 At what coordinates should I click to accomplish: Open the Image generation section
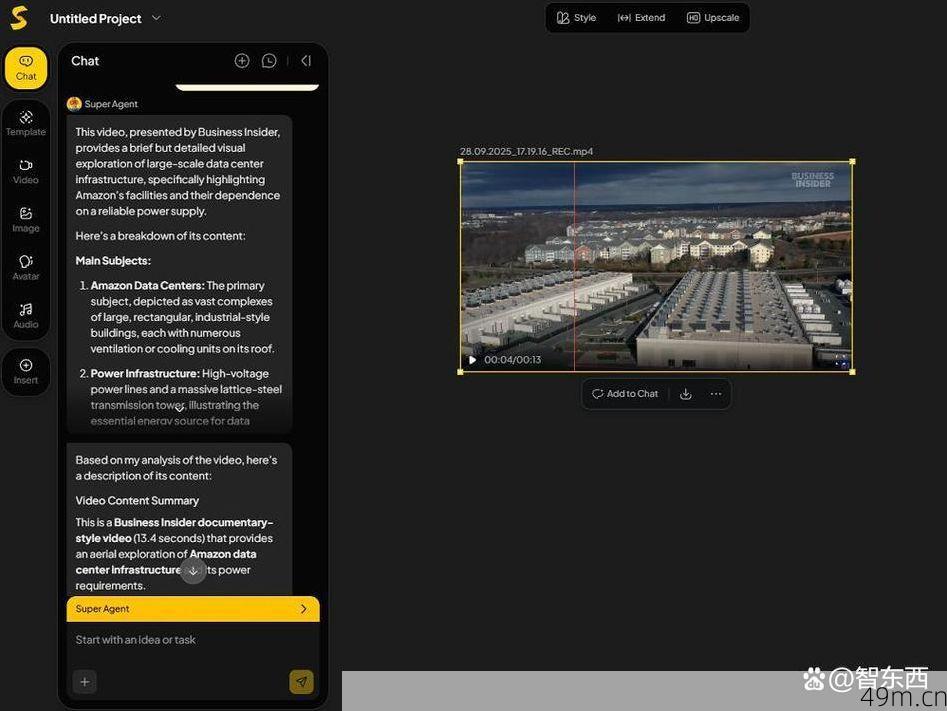tap(26, 220)
